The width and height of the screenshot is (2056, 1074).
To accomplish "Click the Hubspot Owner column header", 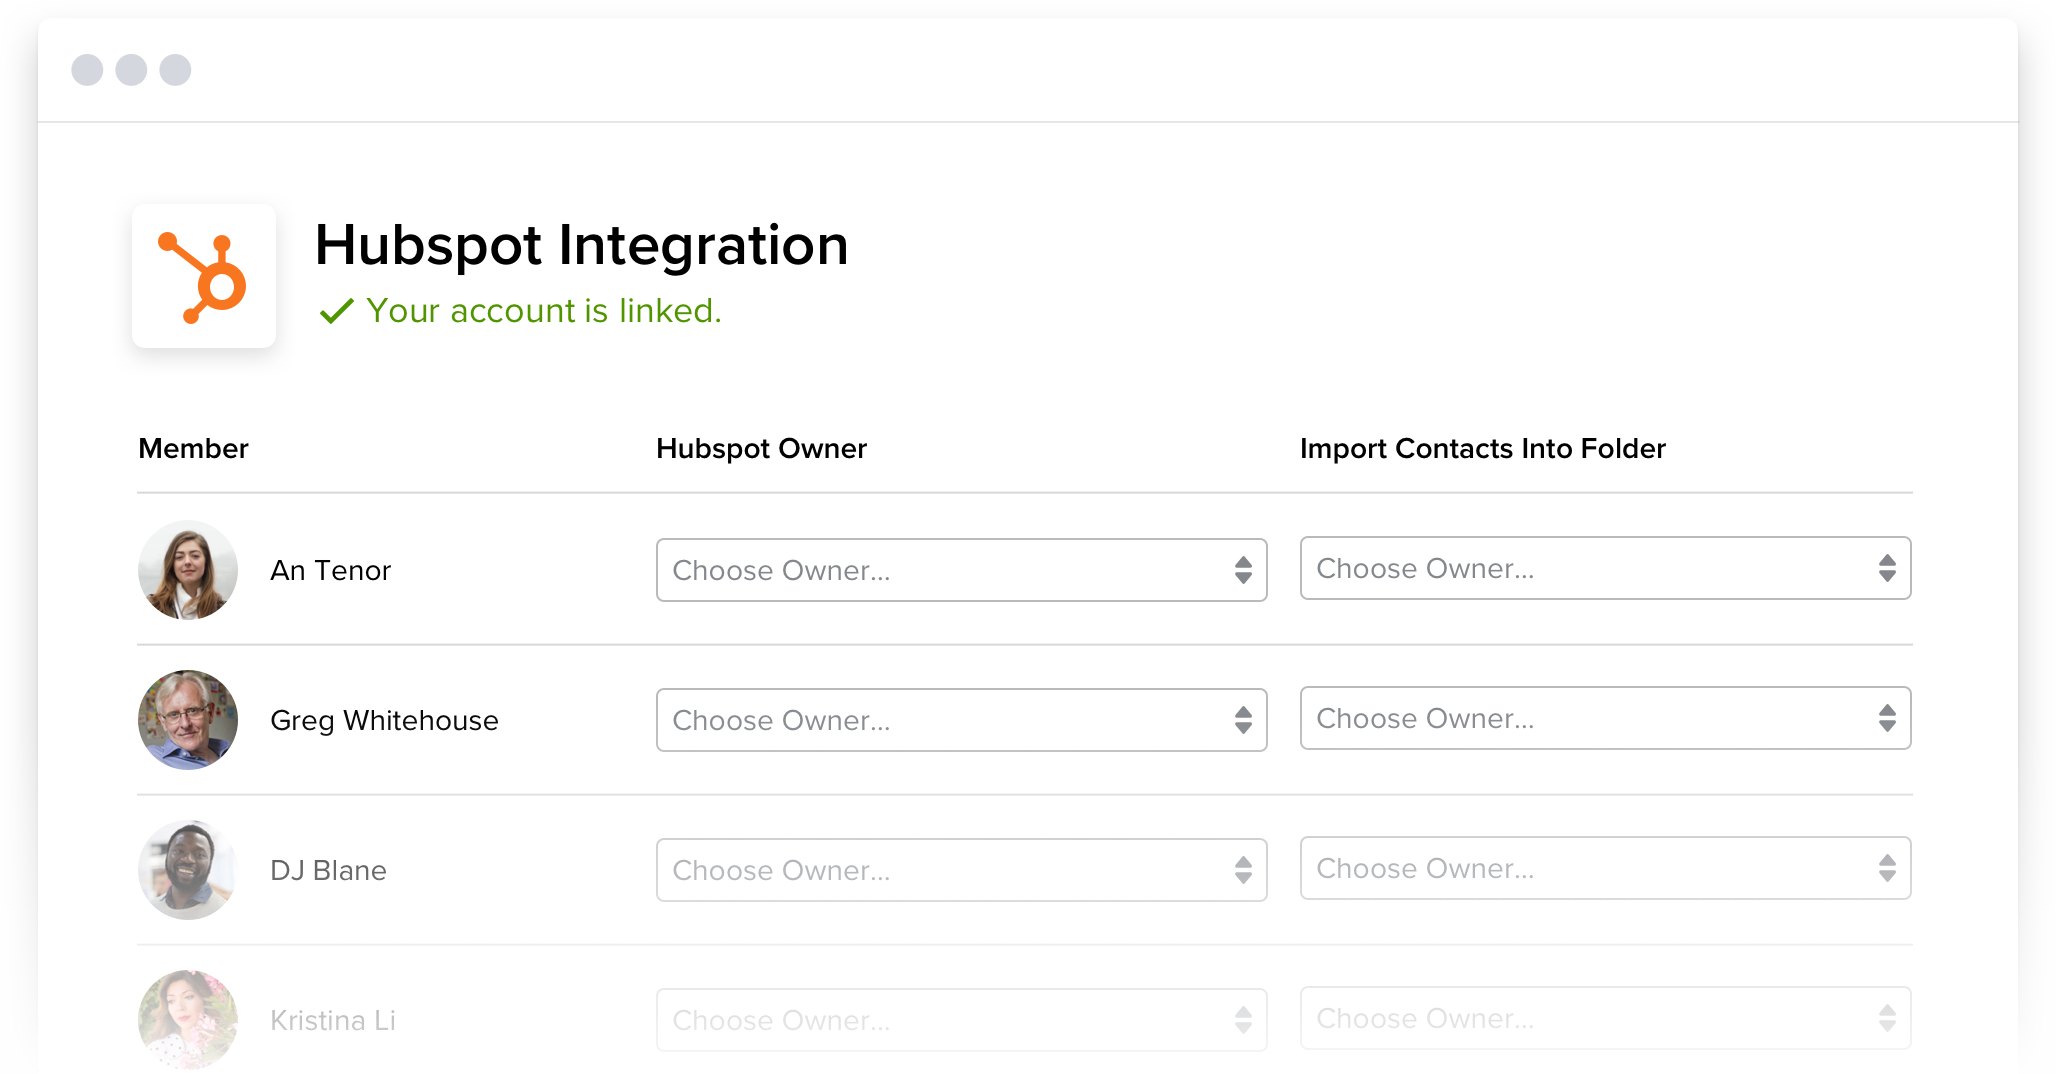I will tap(761, 449).
